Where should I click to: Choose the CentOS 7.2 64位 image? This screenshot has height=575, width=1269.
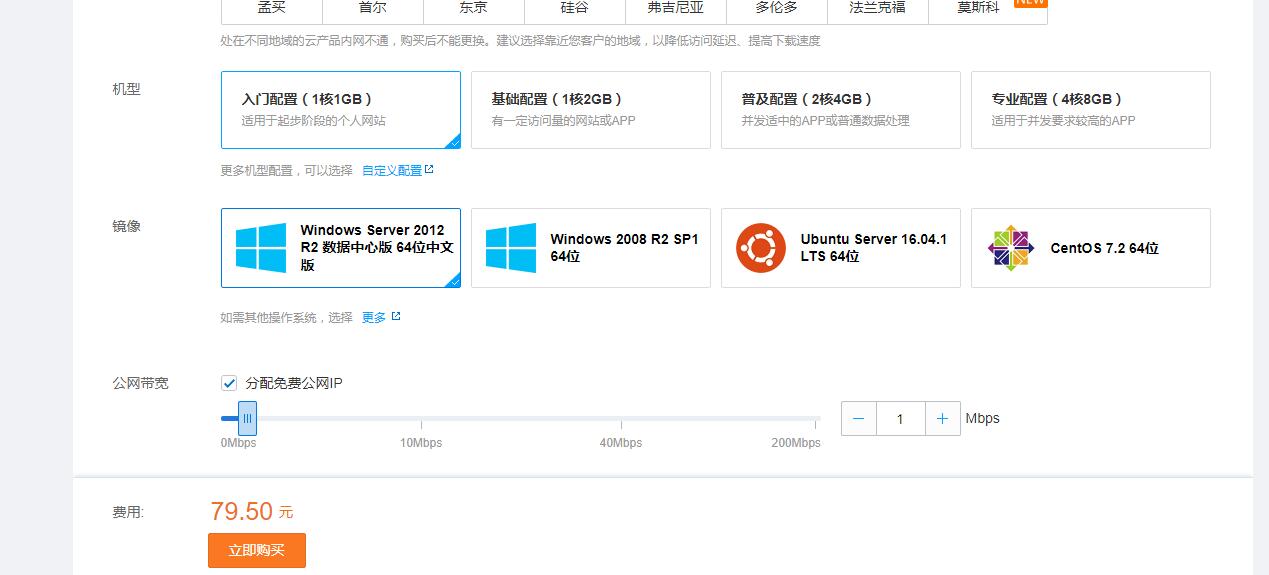tap(1091, 248)
